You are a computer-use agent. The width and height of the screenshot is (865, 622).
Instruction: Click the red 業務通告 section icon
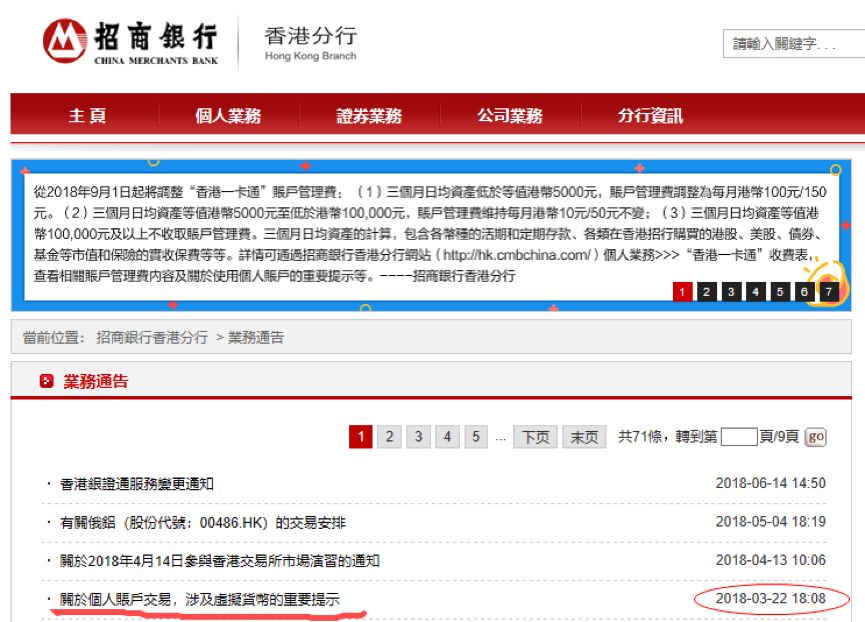pyautogui.click(x=46, y=381)
